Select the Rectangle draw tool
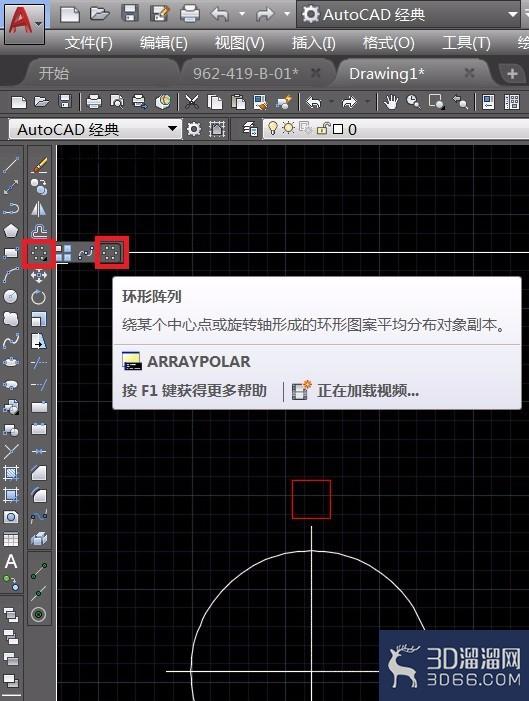The image size is (529, 701). coord(11,253)
